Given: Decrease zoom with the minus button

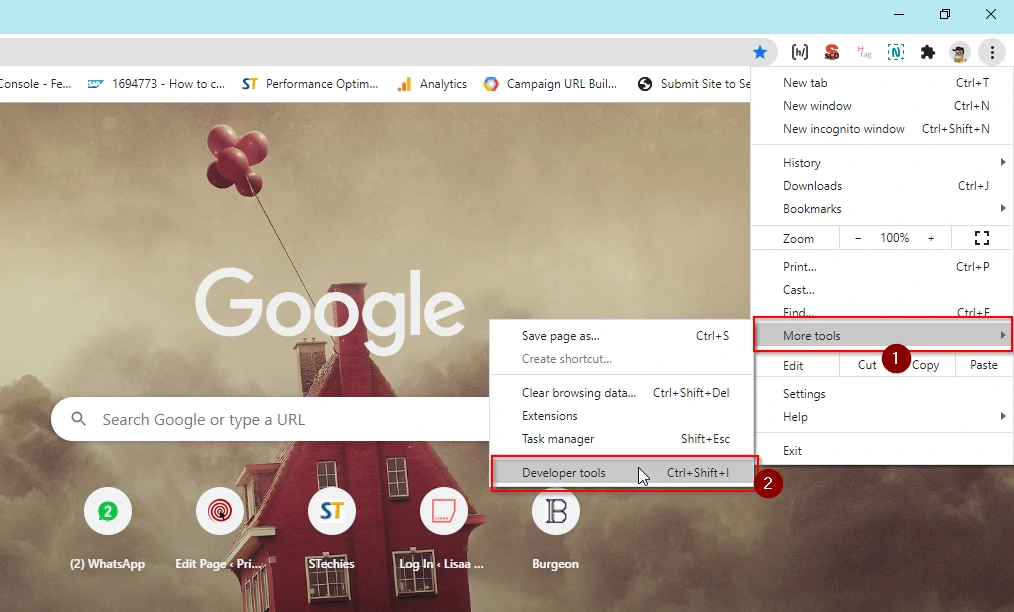Looking at the screenshot, I should click(x=858, y=238).
